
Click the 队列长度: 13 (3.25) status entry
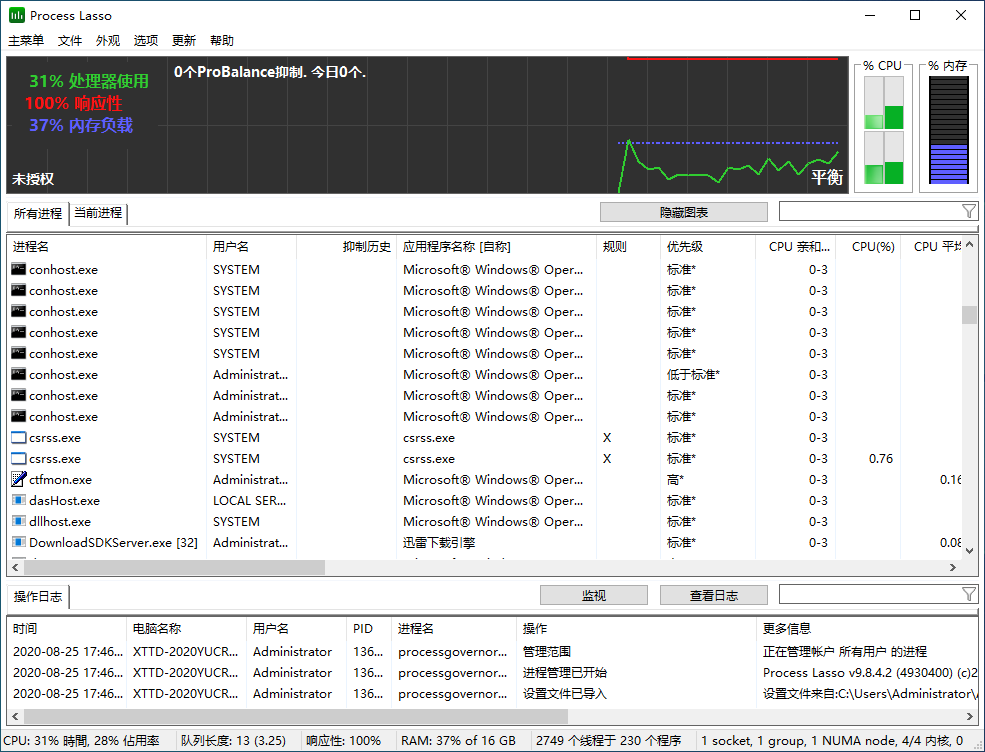[233, 741]
